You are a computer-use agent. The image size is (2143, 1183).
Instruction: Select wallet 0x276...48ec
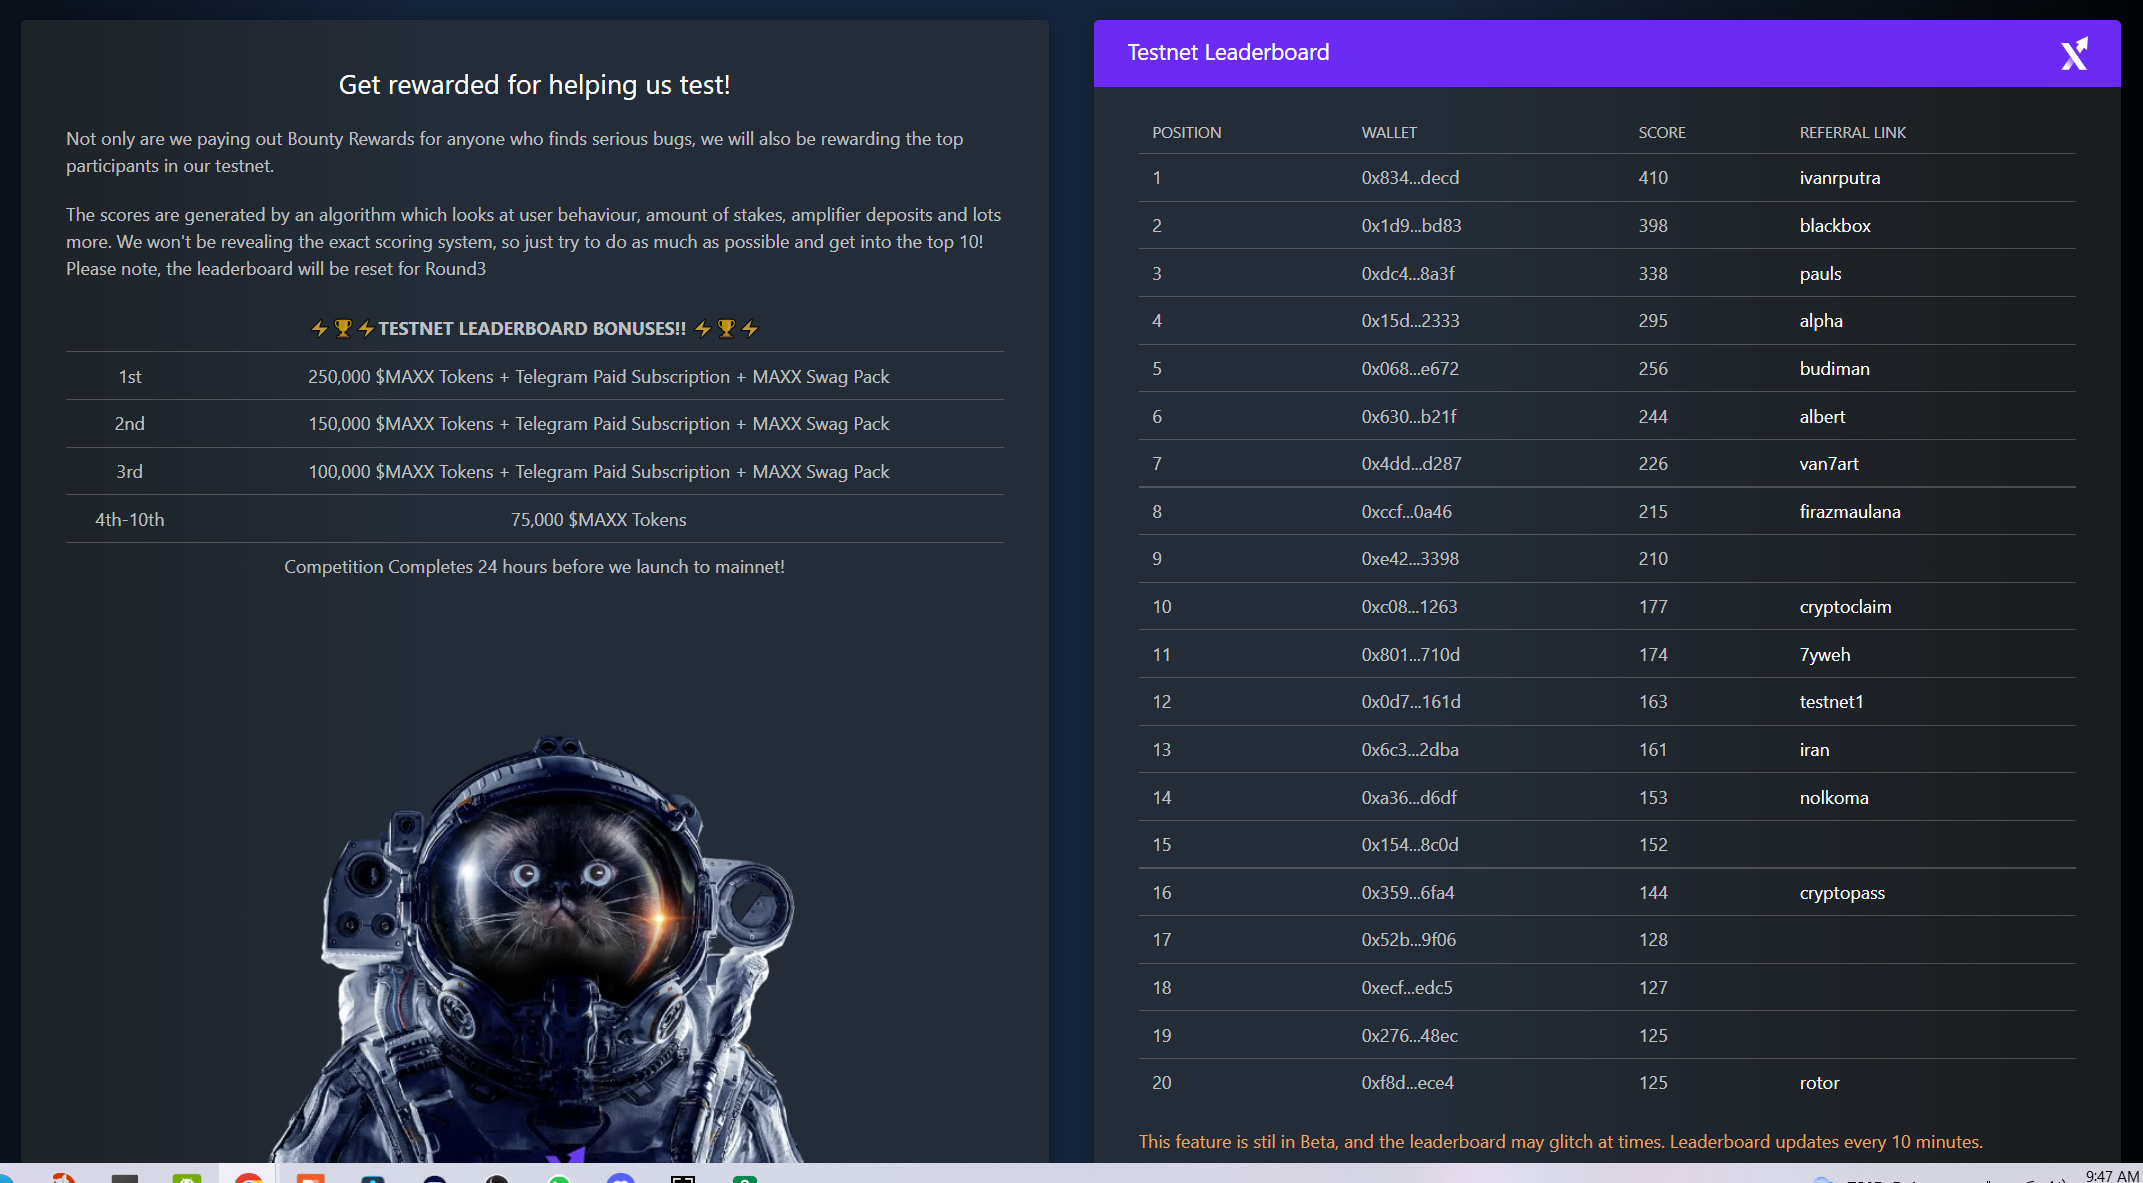point(1409,1036)
